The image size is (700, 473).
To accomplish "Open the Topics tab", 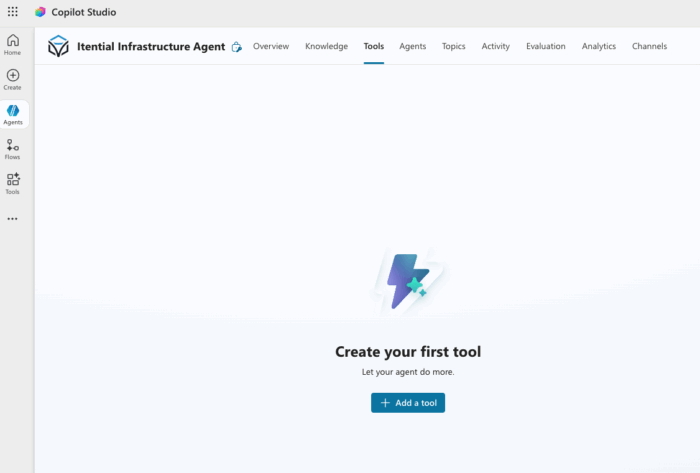I will pyautogui.click(x=454, y=46).
